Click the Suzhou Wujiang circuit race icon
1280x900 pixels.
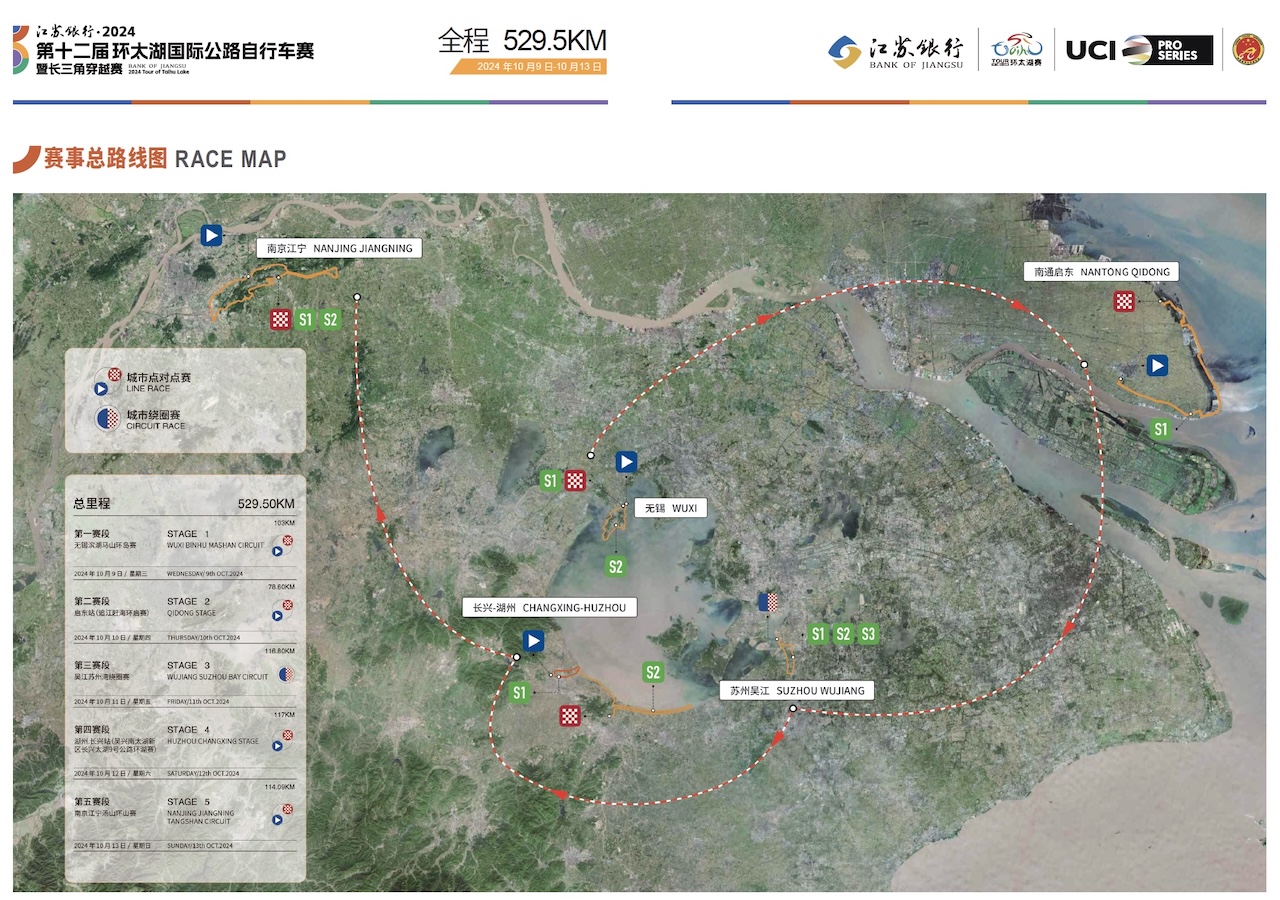click(x=769, y=602)
